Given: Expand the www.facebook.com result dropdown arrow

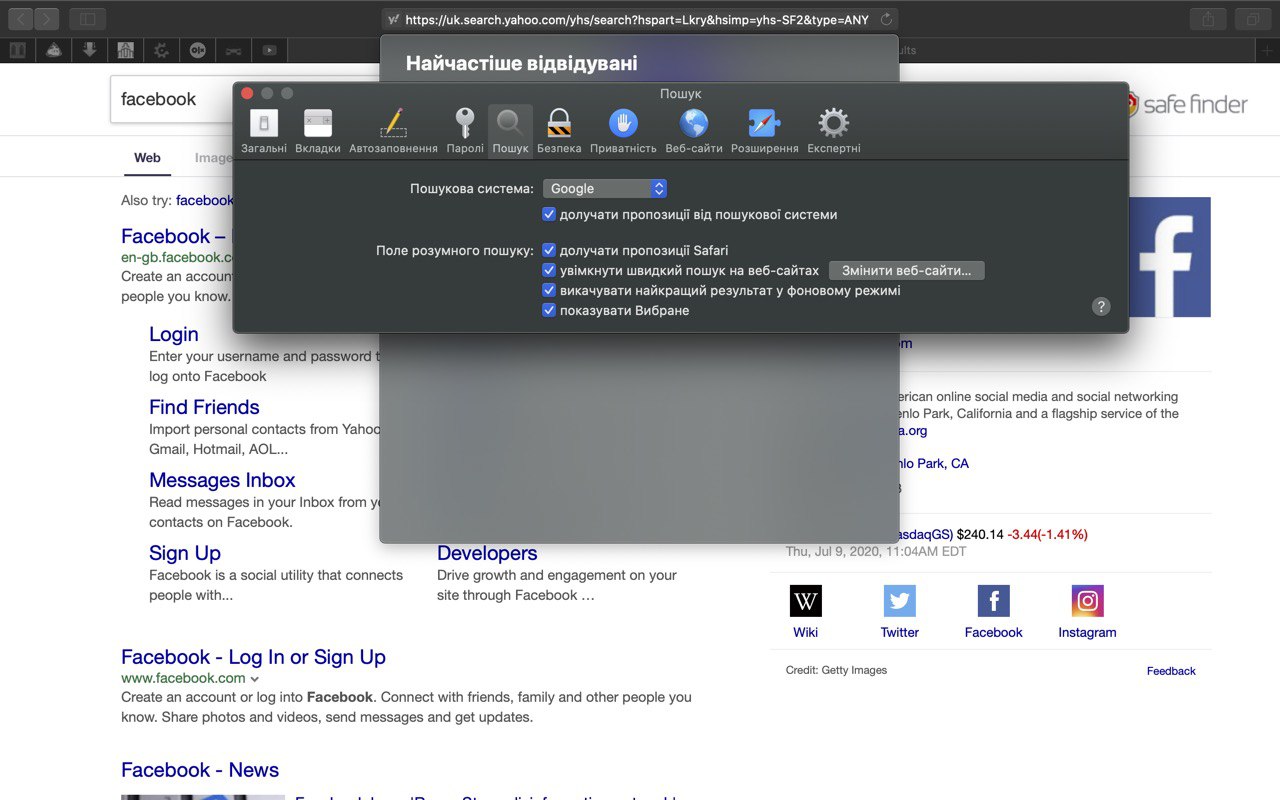Looking at the screenshot, I should pos(255,679).
